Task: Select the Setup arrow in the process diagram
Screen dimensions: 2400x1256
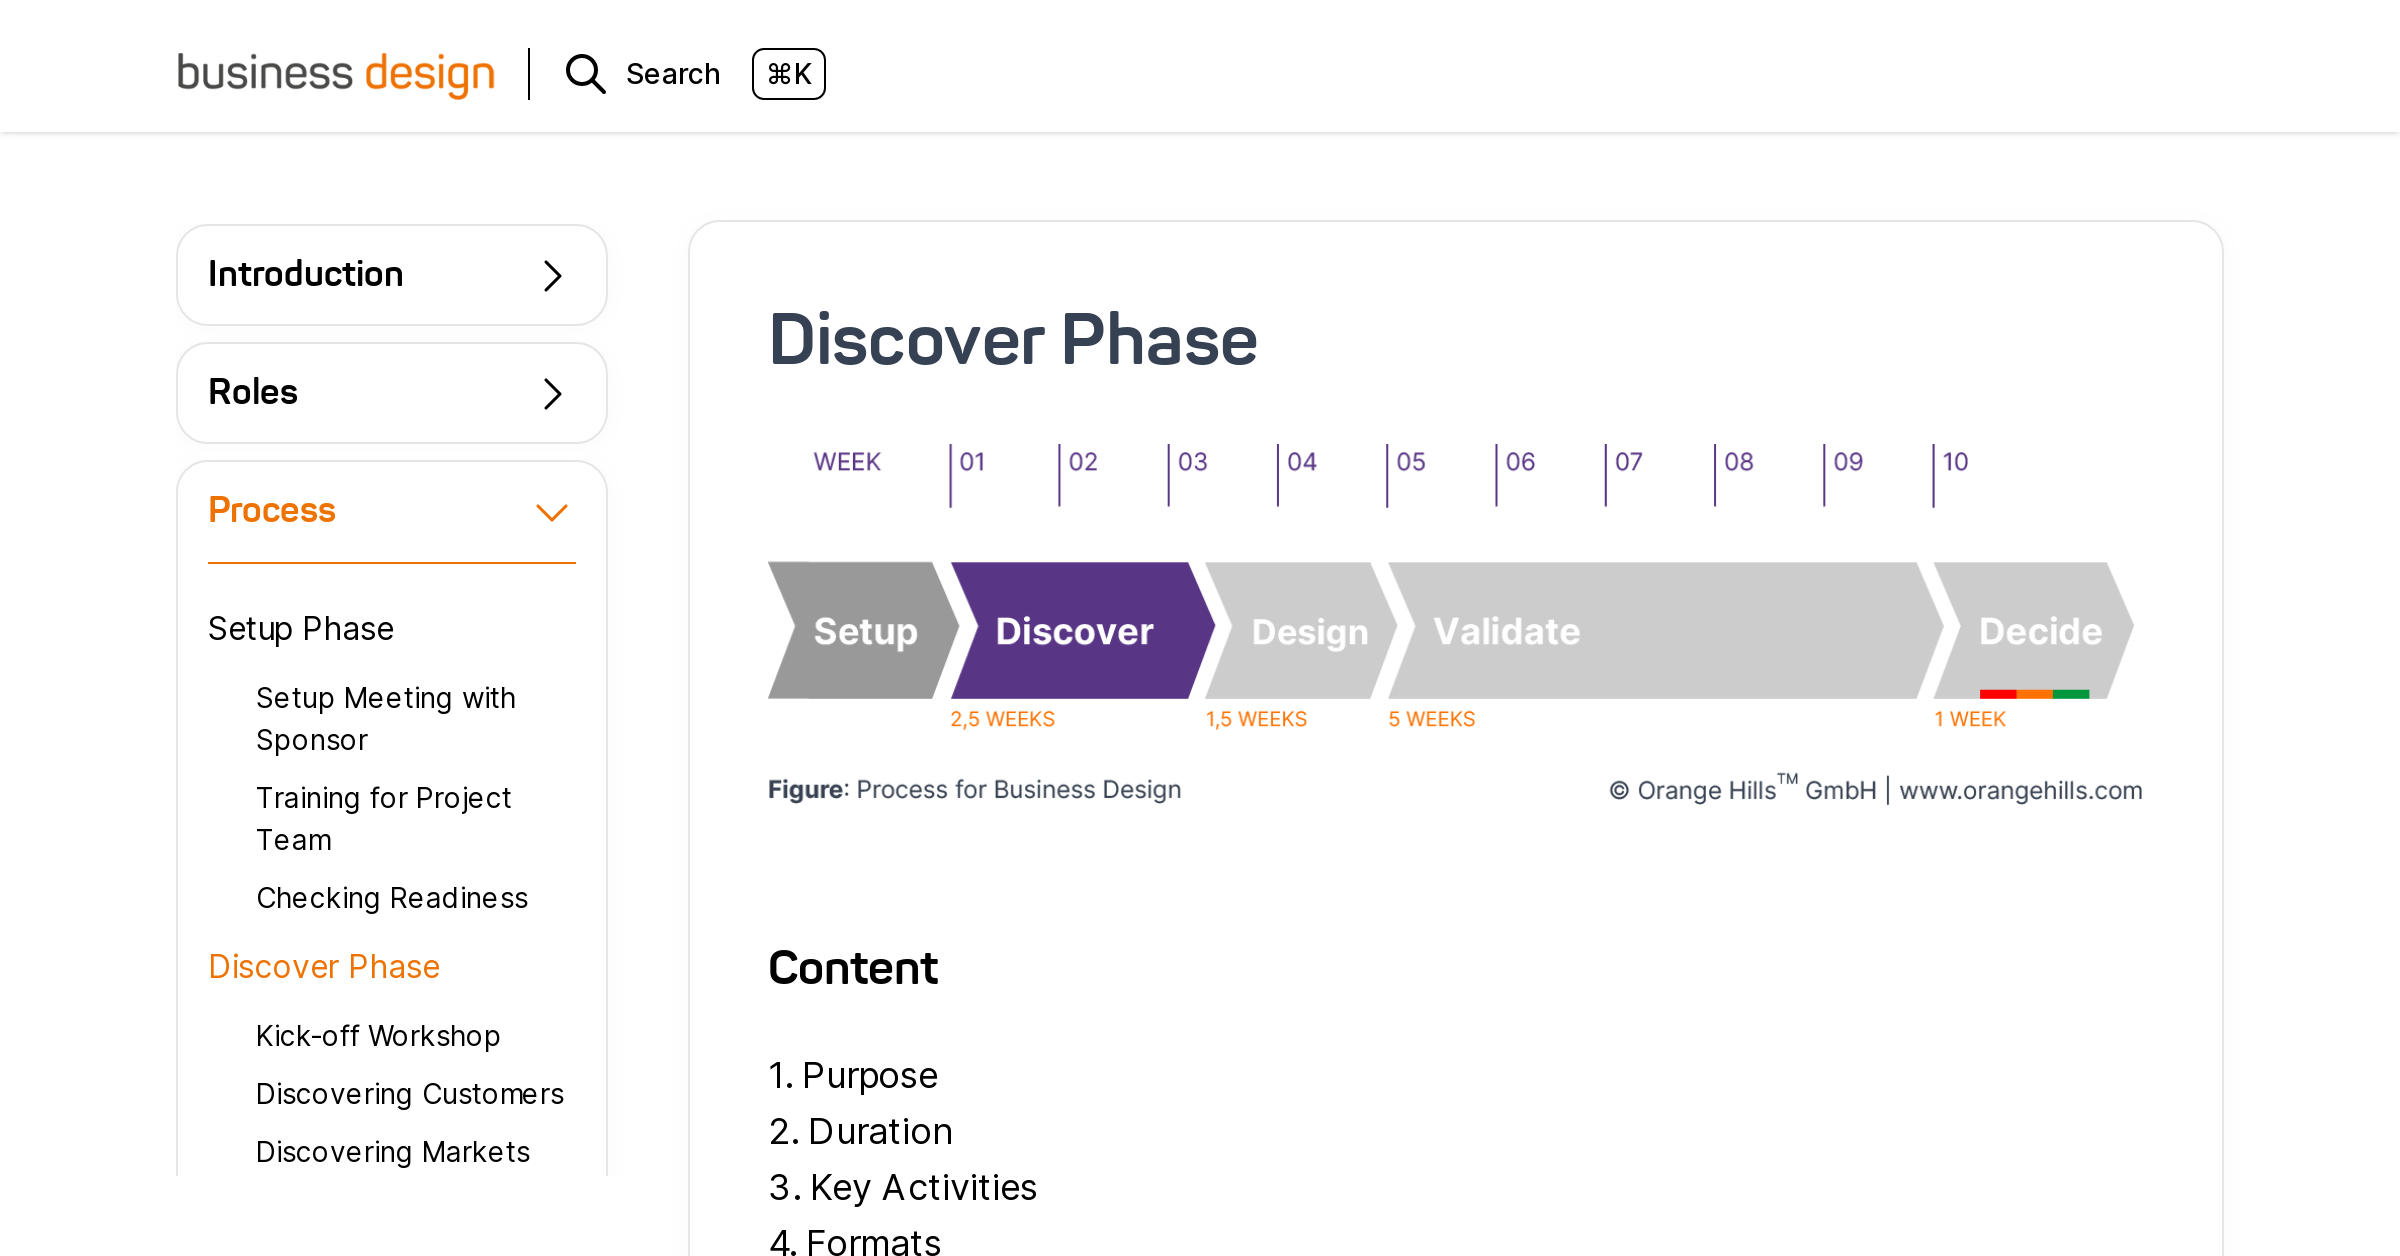Action: point(866,630)
